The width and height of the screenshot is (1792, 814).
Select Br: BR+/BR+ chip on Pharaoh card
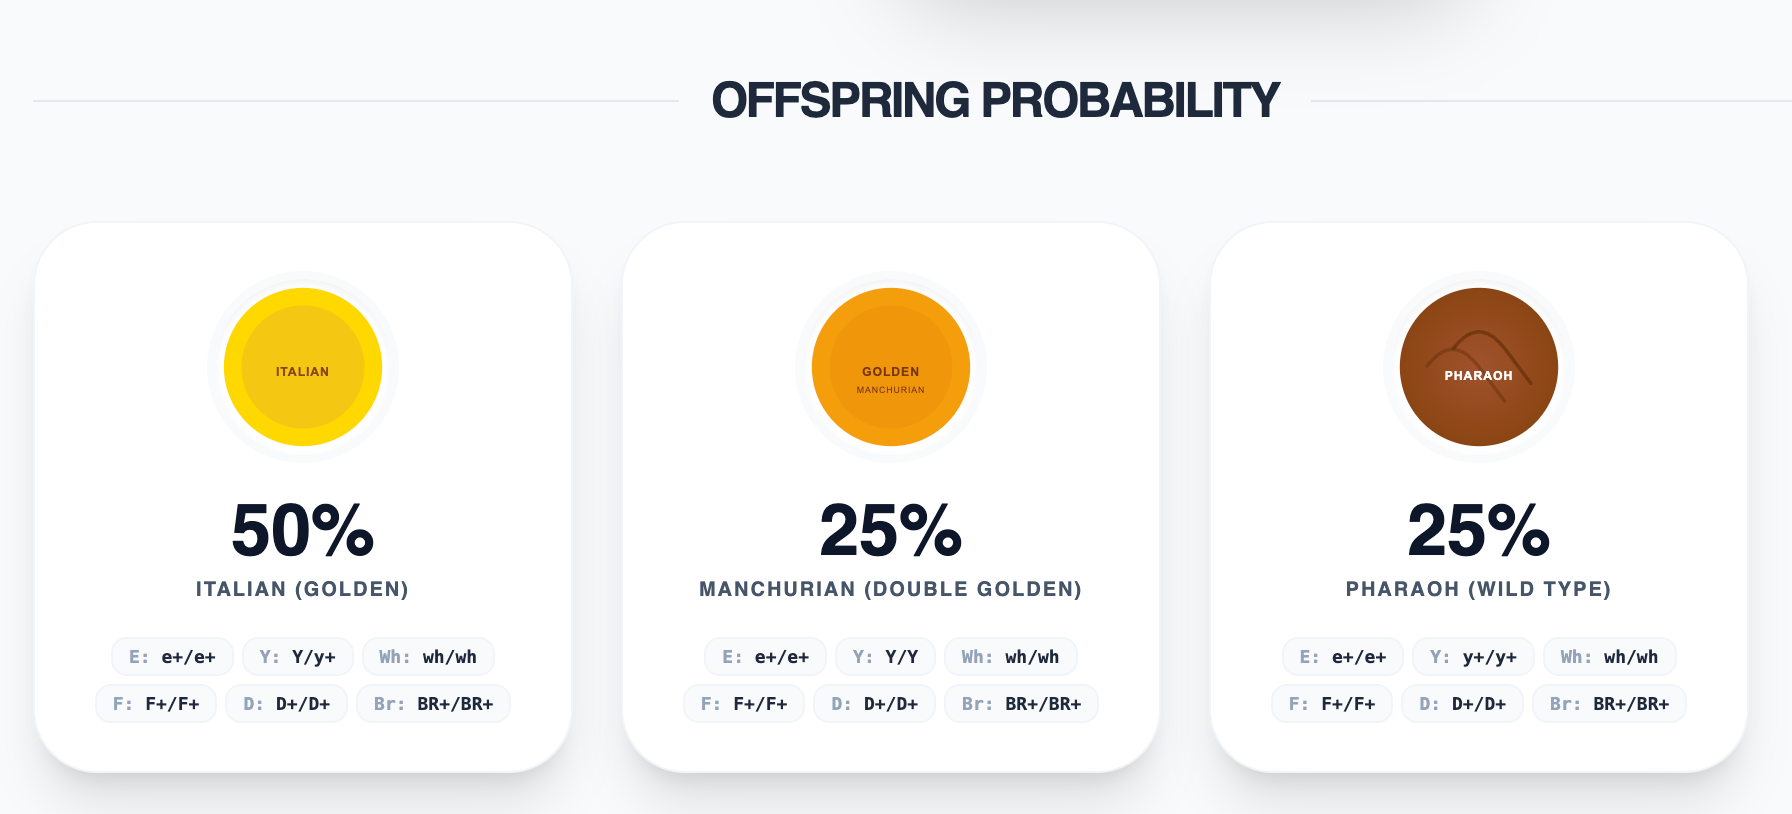[x=1609, y=704]
